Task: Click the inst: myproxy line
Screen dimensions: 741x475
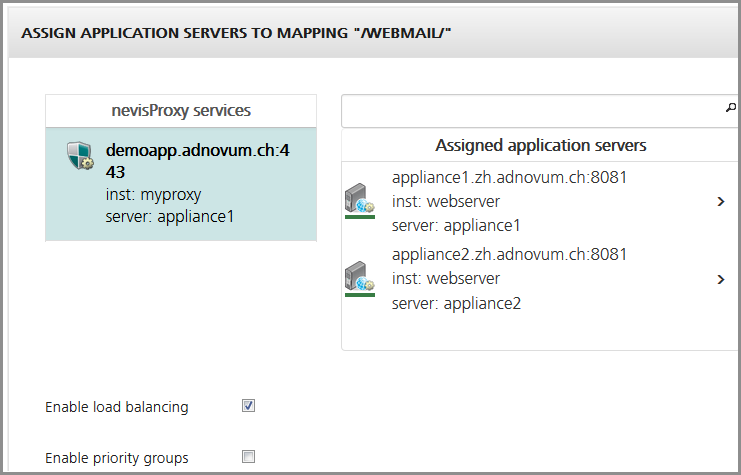Action: click(154, 194)
